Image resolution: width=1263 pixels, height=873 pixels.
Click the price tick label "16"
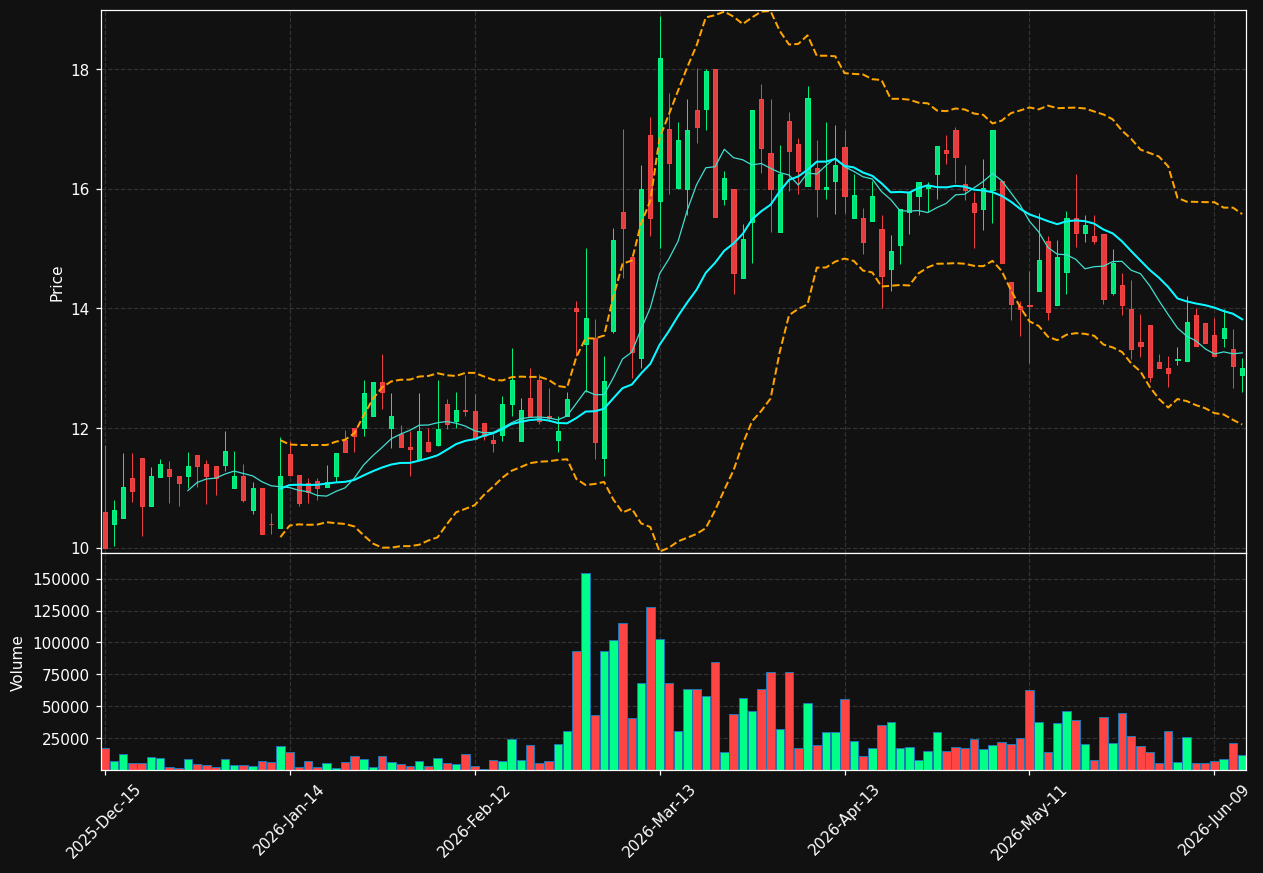(80, 190)
